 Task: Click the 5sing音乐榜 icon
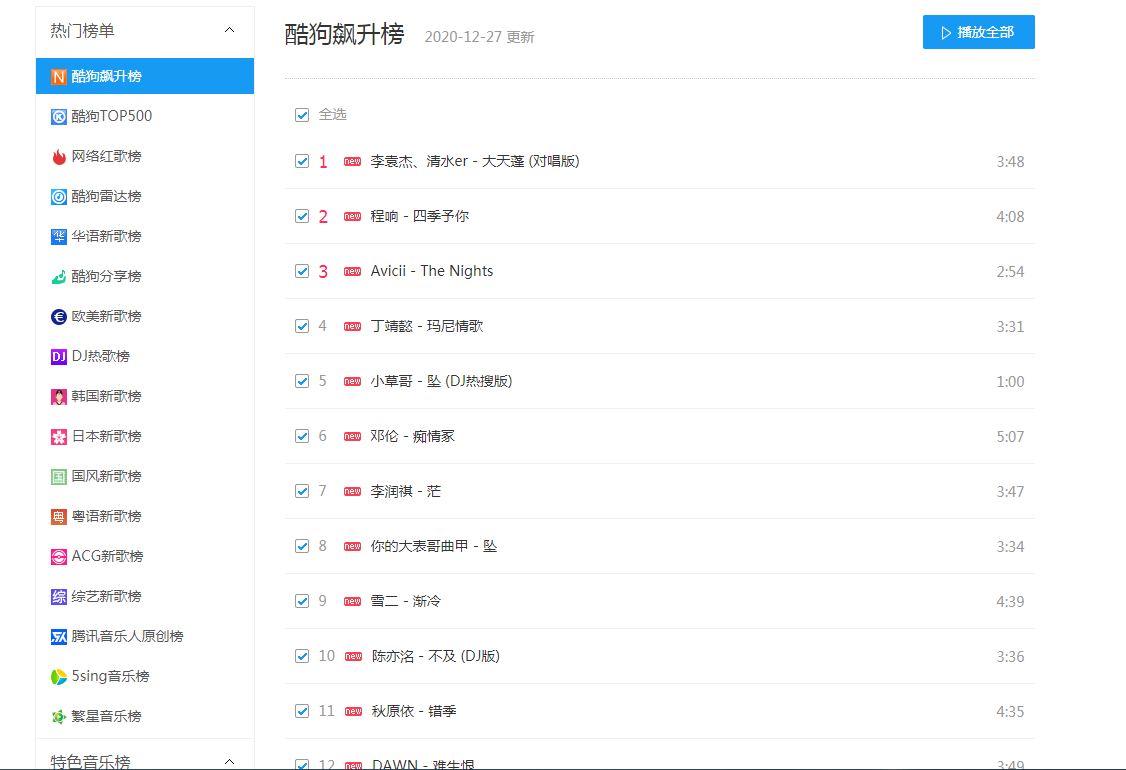click(x=59, y=677)
